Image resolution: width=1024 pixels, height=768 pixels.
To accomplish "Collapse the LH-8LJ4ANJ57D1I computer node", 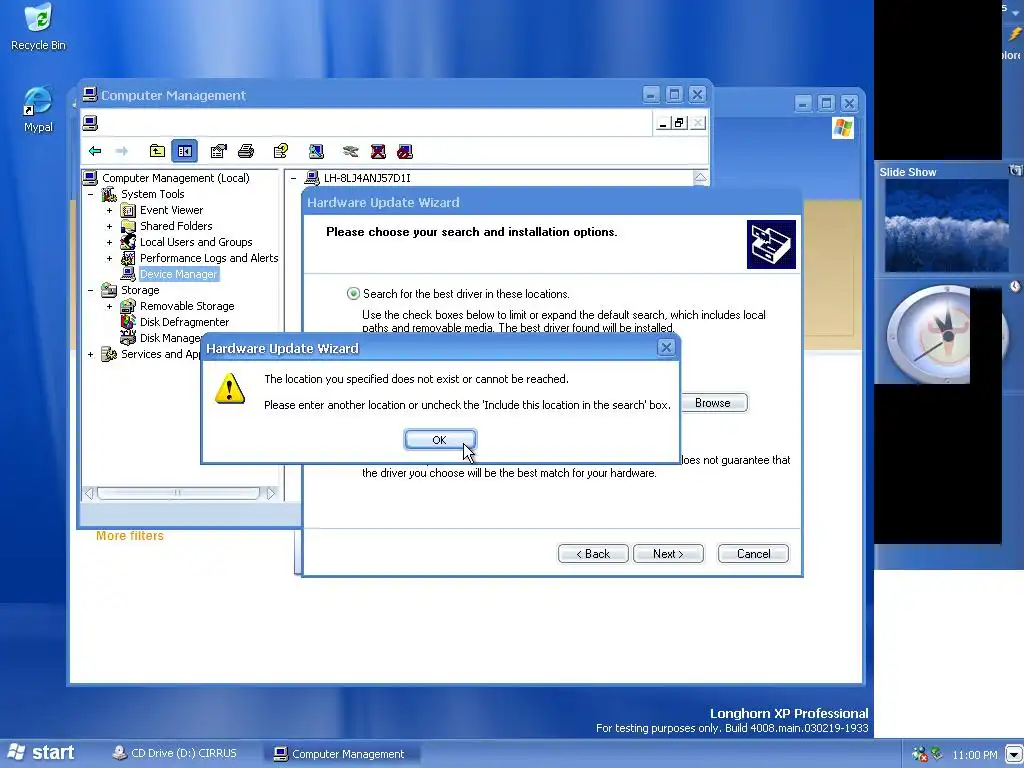I will coord(294,178).
